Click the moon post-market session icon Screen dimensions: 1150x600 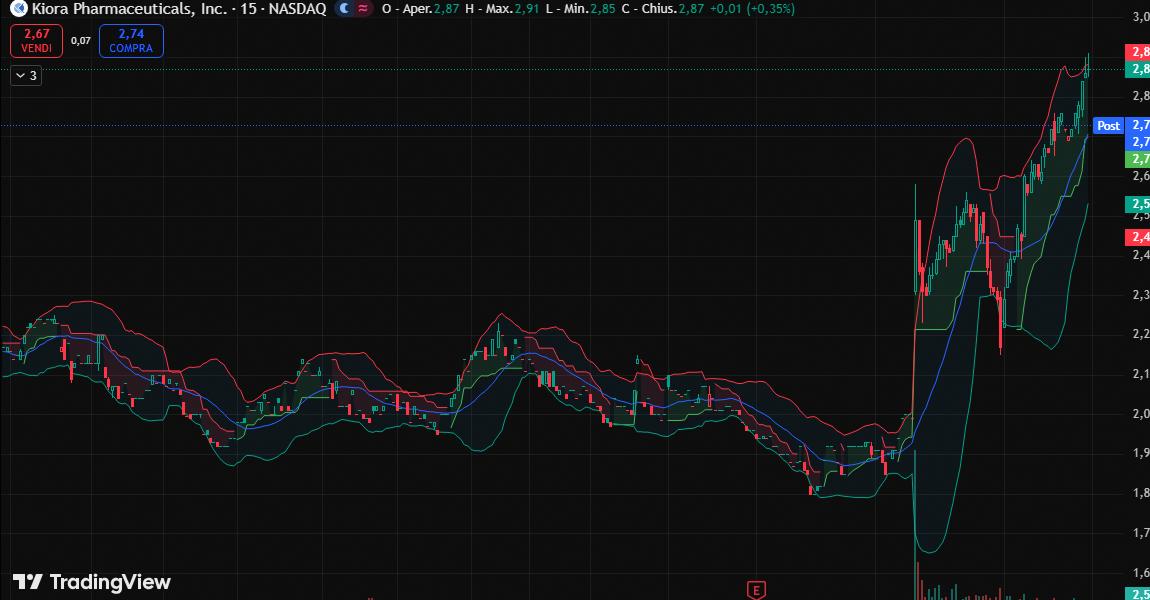click(x=344, y=9)
